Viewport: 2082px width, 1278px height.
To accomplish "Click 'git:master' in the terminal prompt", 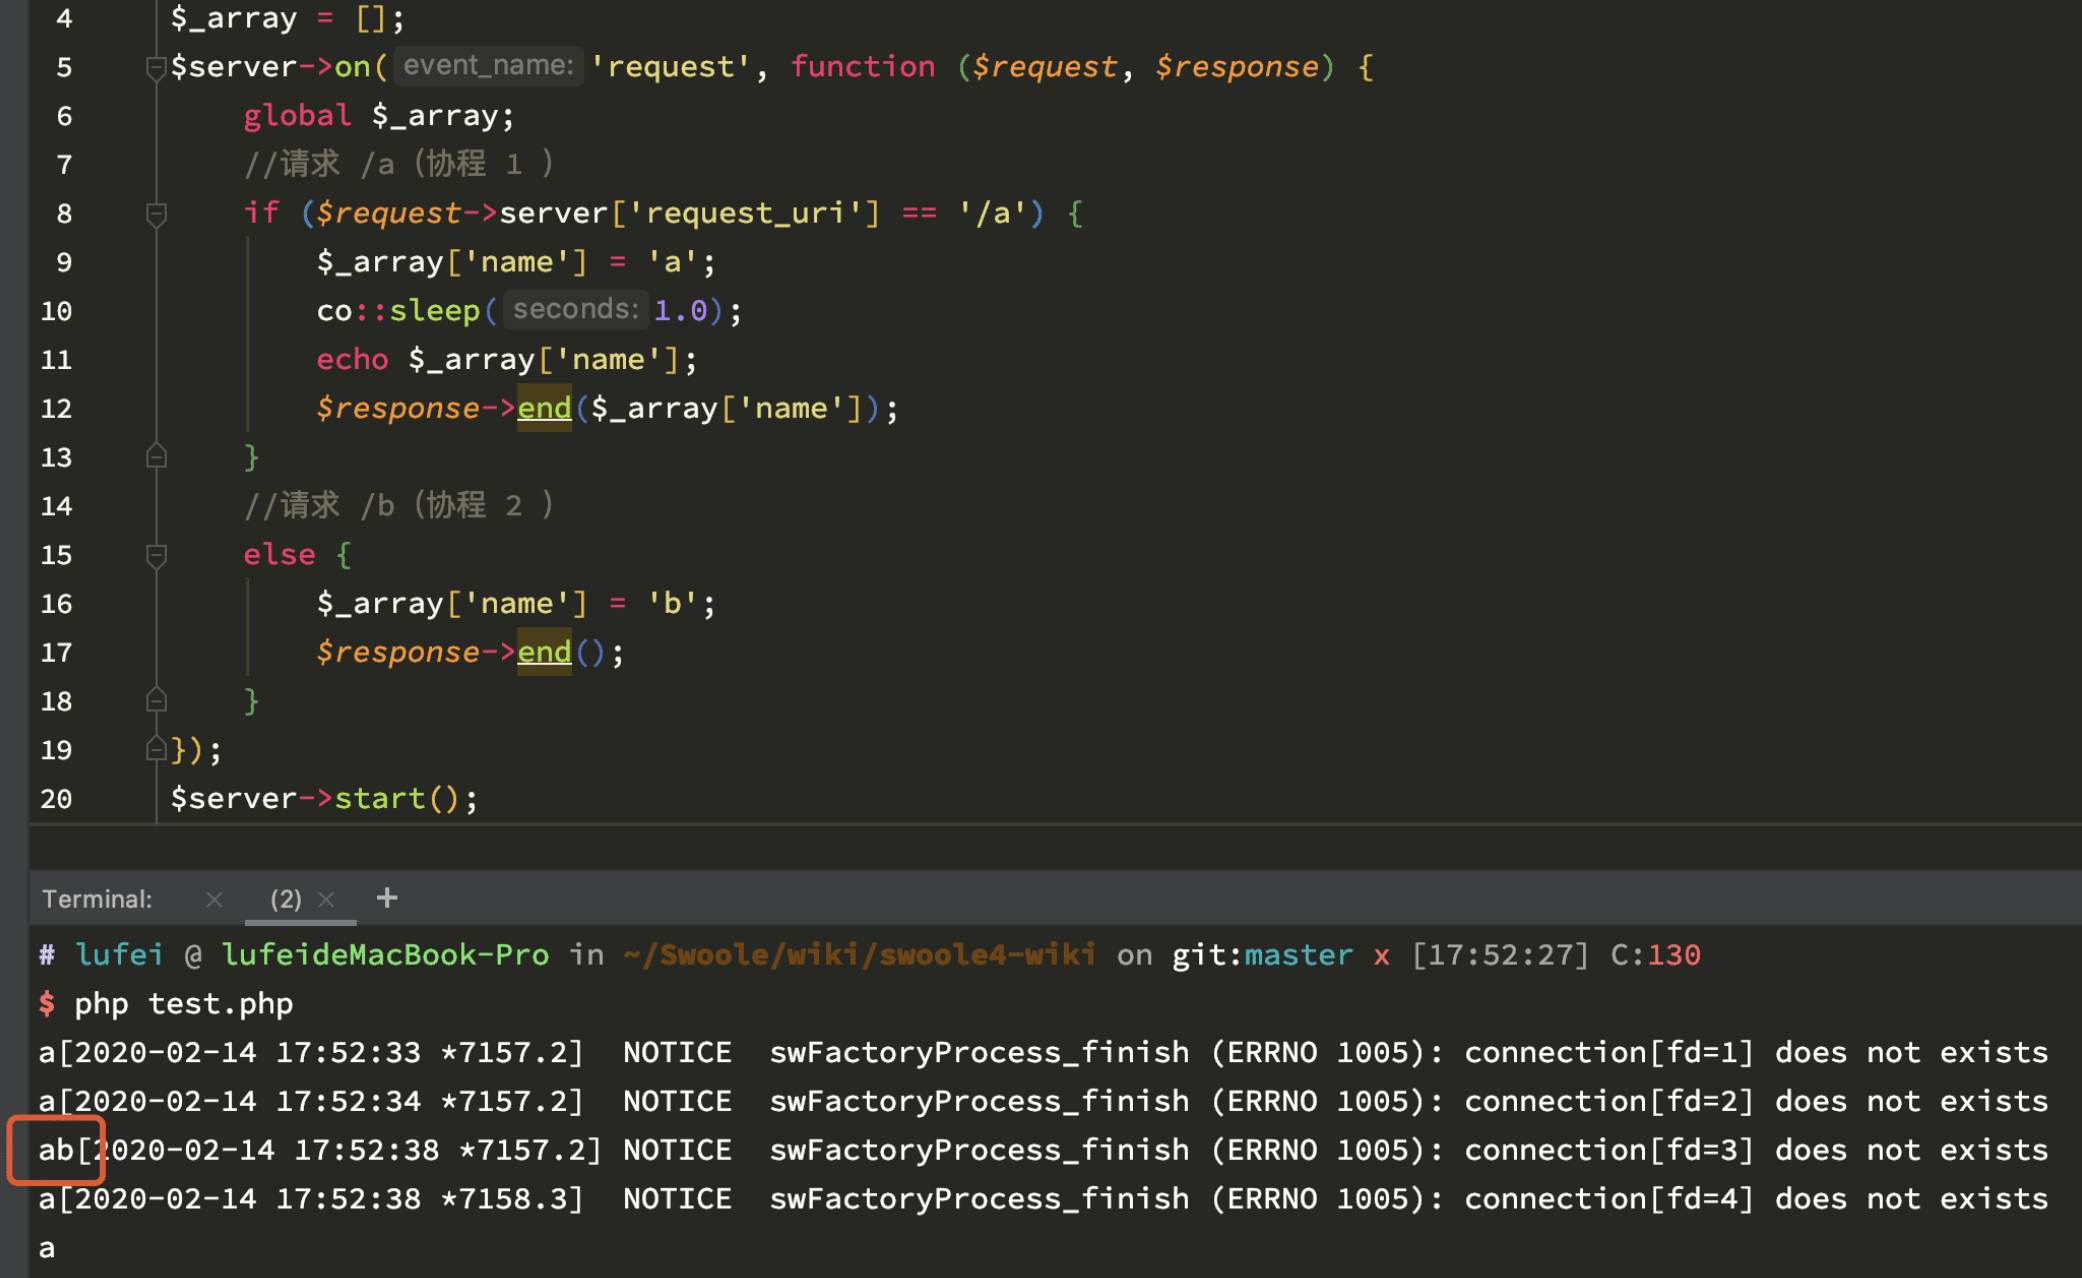I will (1262, 955).
